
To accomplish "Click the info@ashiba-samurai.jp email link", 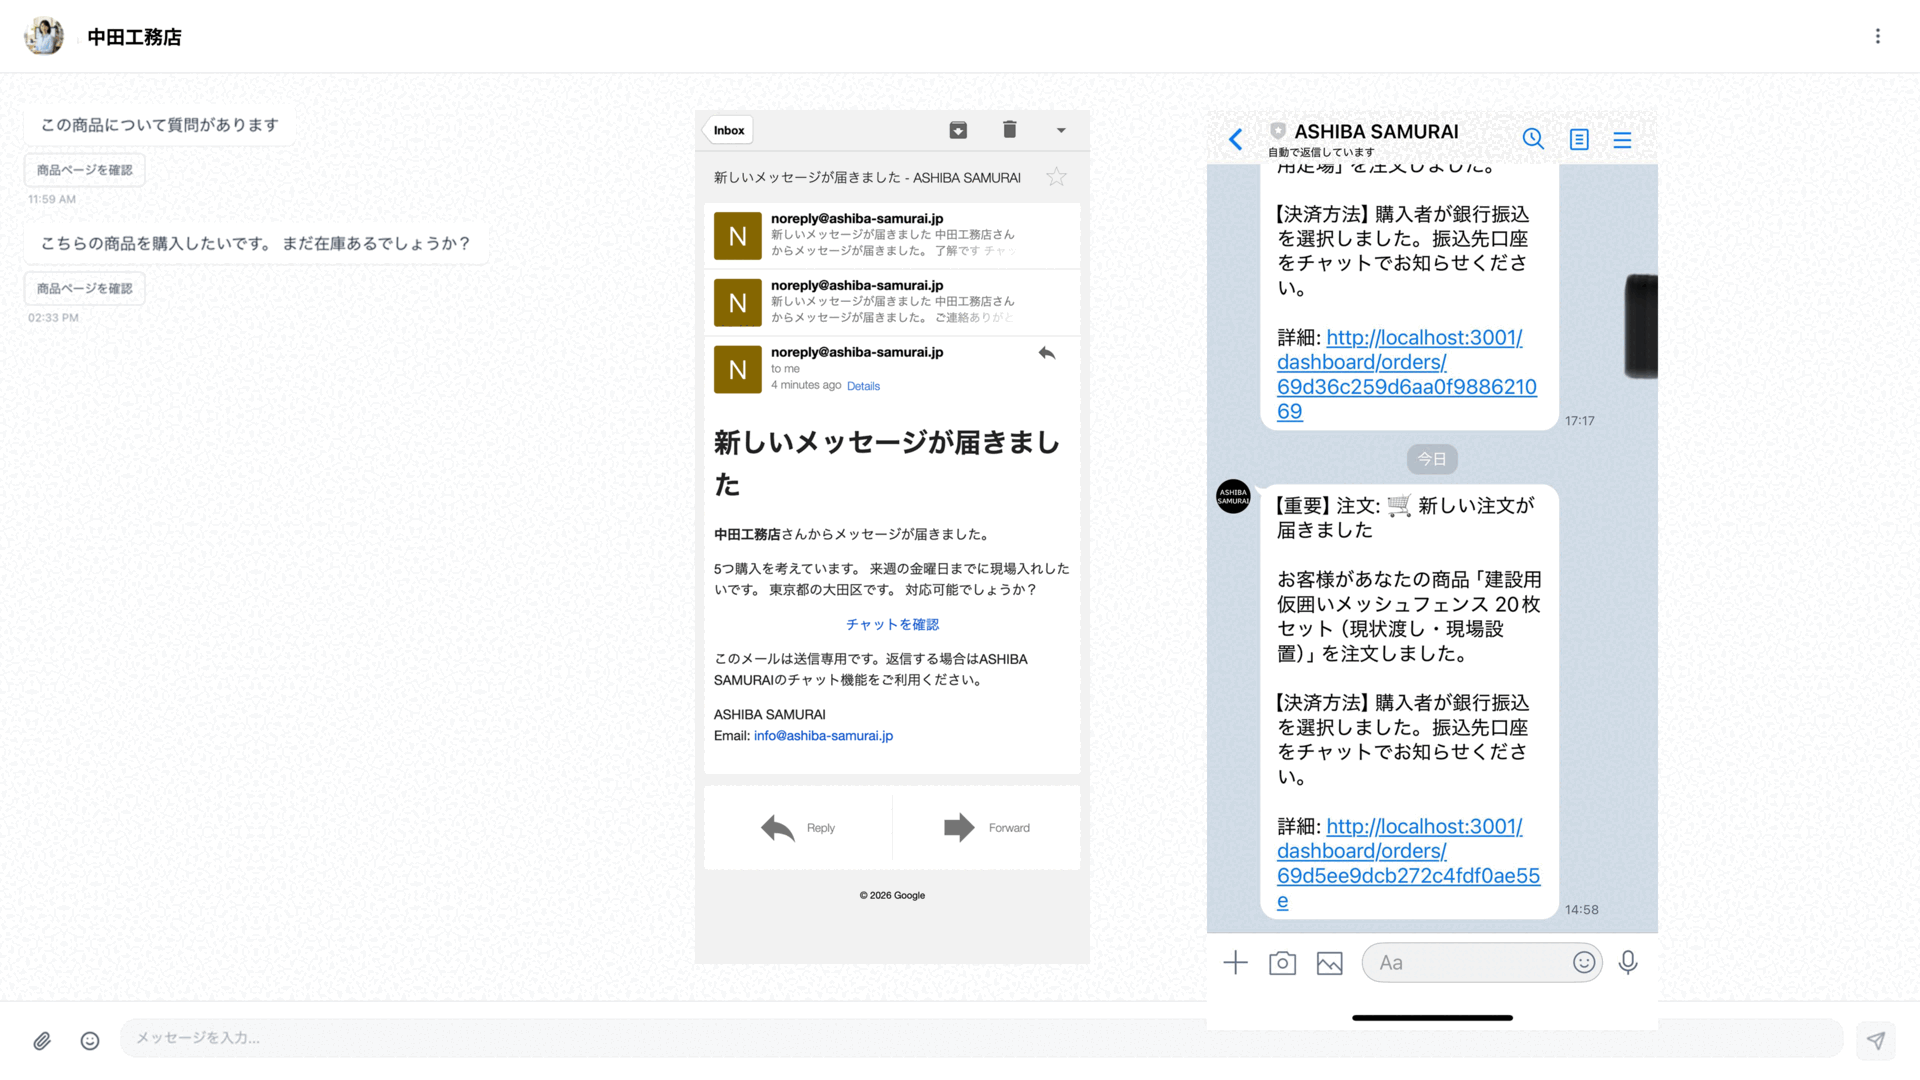I will tap(823, 736).
